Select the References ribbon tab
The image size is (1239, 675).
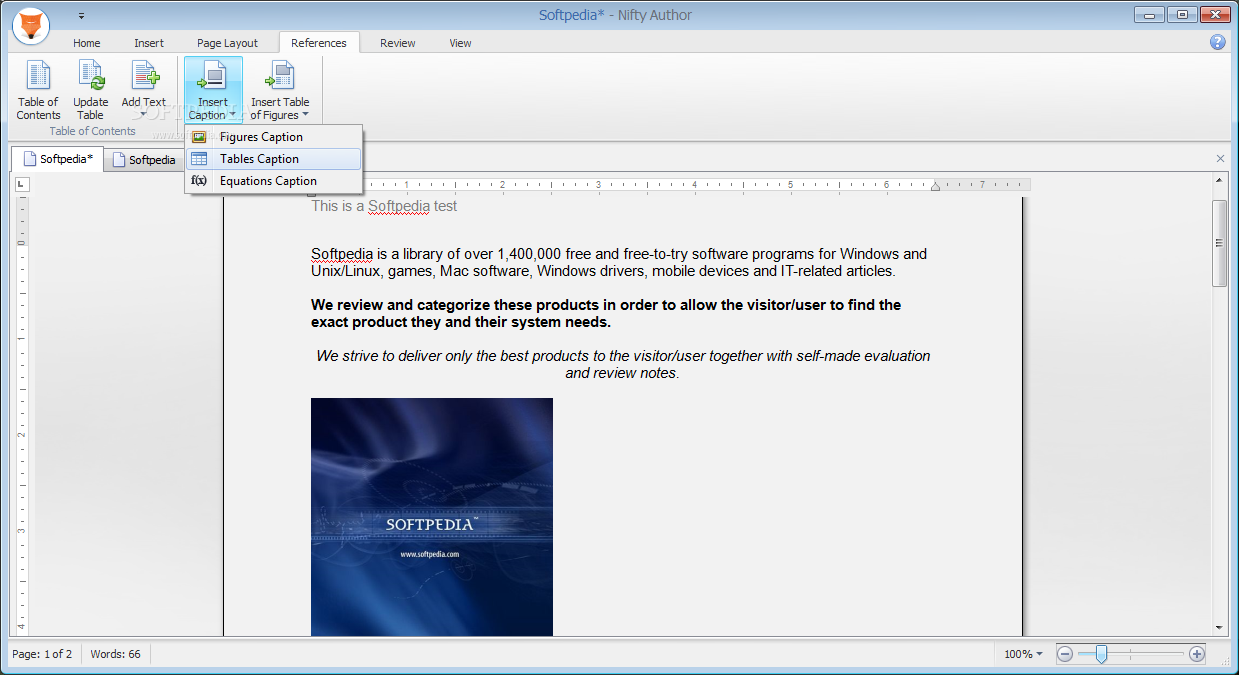(x=319, y=43)
